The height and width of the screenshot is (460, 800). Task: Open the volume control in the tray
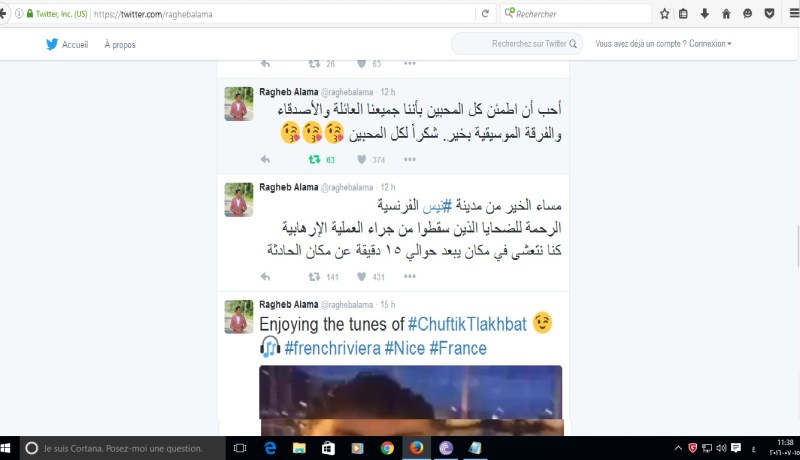[721, 448]
